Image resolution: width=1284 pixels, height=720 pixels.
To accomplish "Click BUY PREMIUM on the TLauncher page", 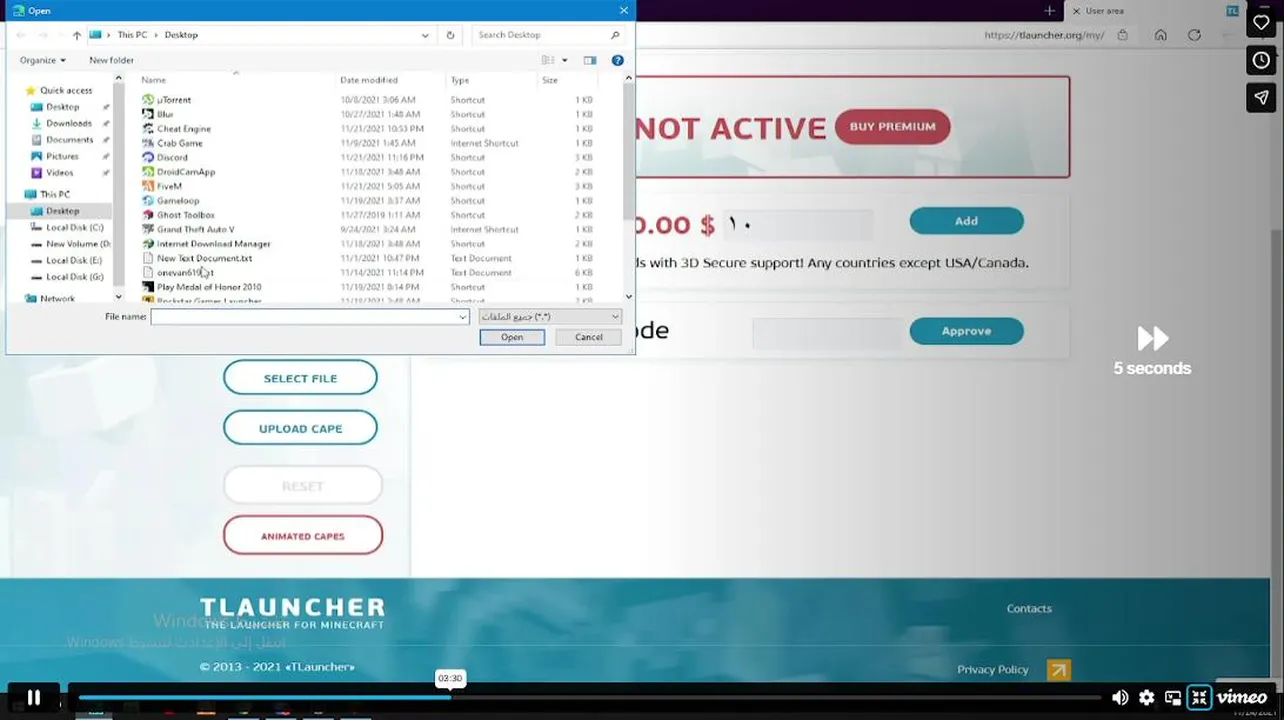I will pos(892,127).
